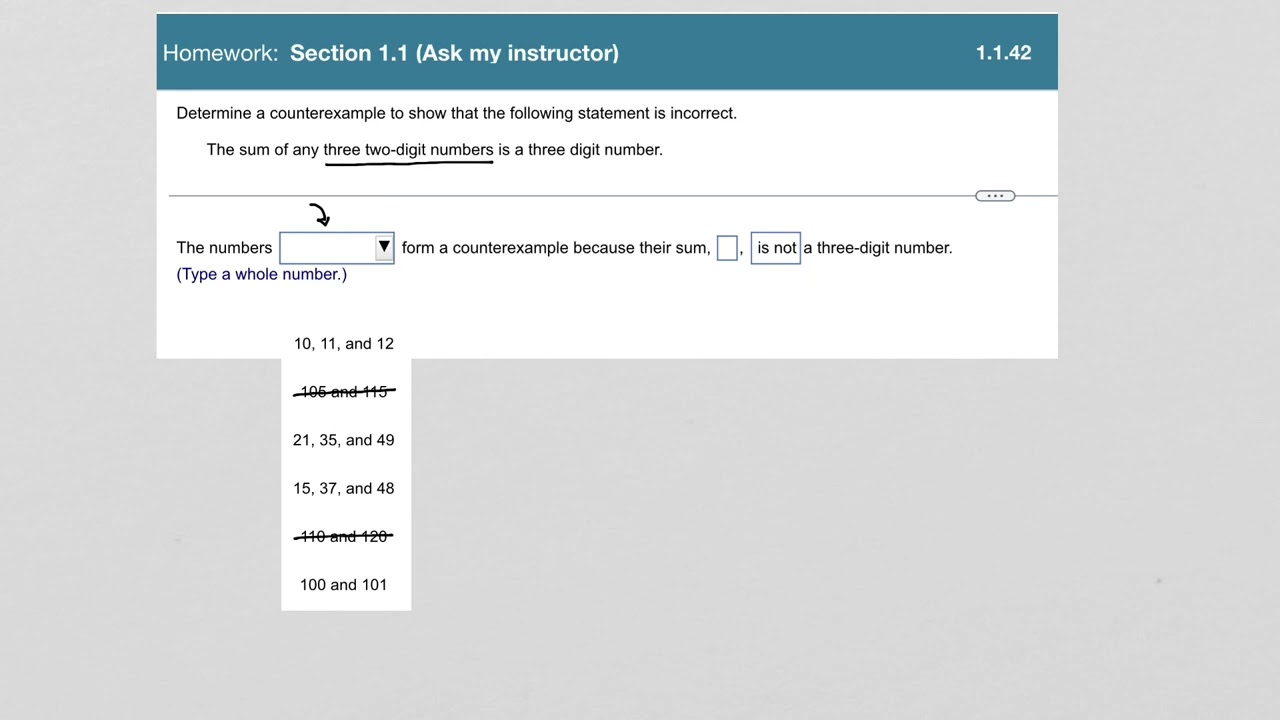This screenshot has height=720, width=1280.
Task: Click the ellipsis more-options button
Action: pos(995,196)
